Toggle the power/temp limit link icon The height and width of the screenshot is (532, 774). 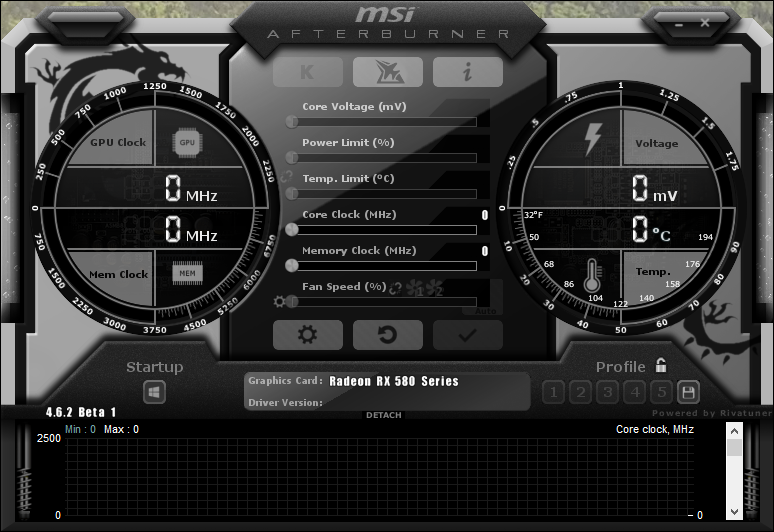286,176
